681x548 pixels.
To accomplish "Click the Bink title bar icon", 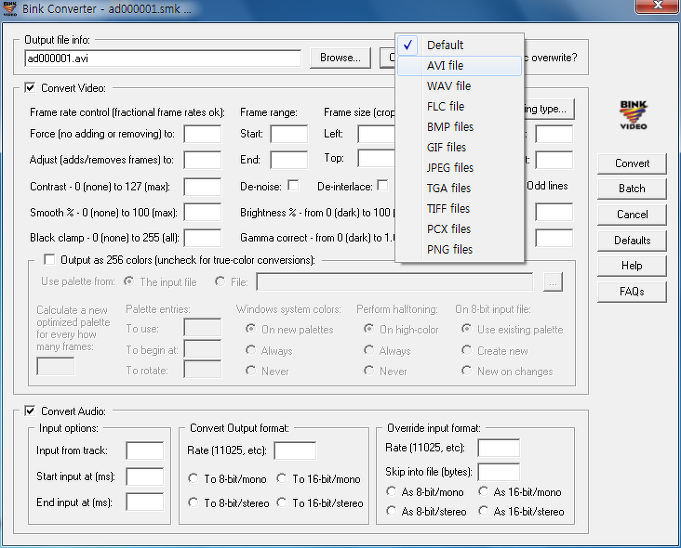I will [10, 8].
